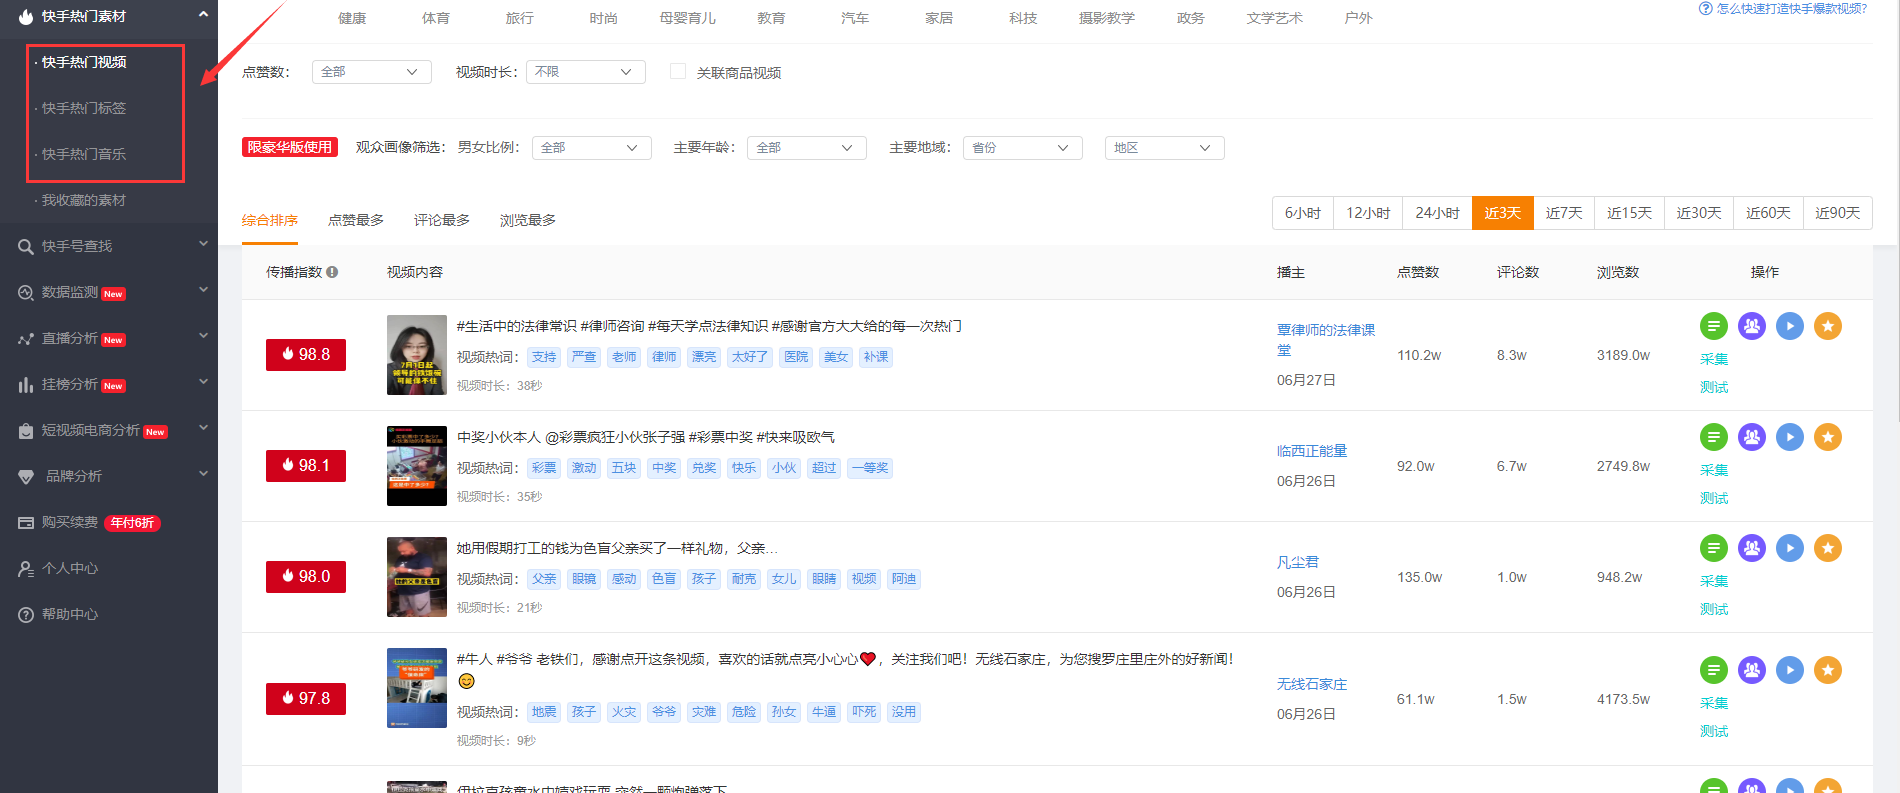The image size is (1900, 793).
Task: Open the 省份 dropdown
Action: pos(1023,148)
